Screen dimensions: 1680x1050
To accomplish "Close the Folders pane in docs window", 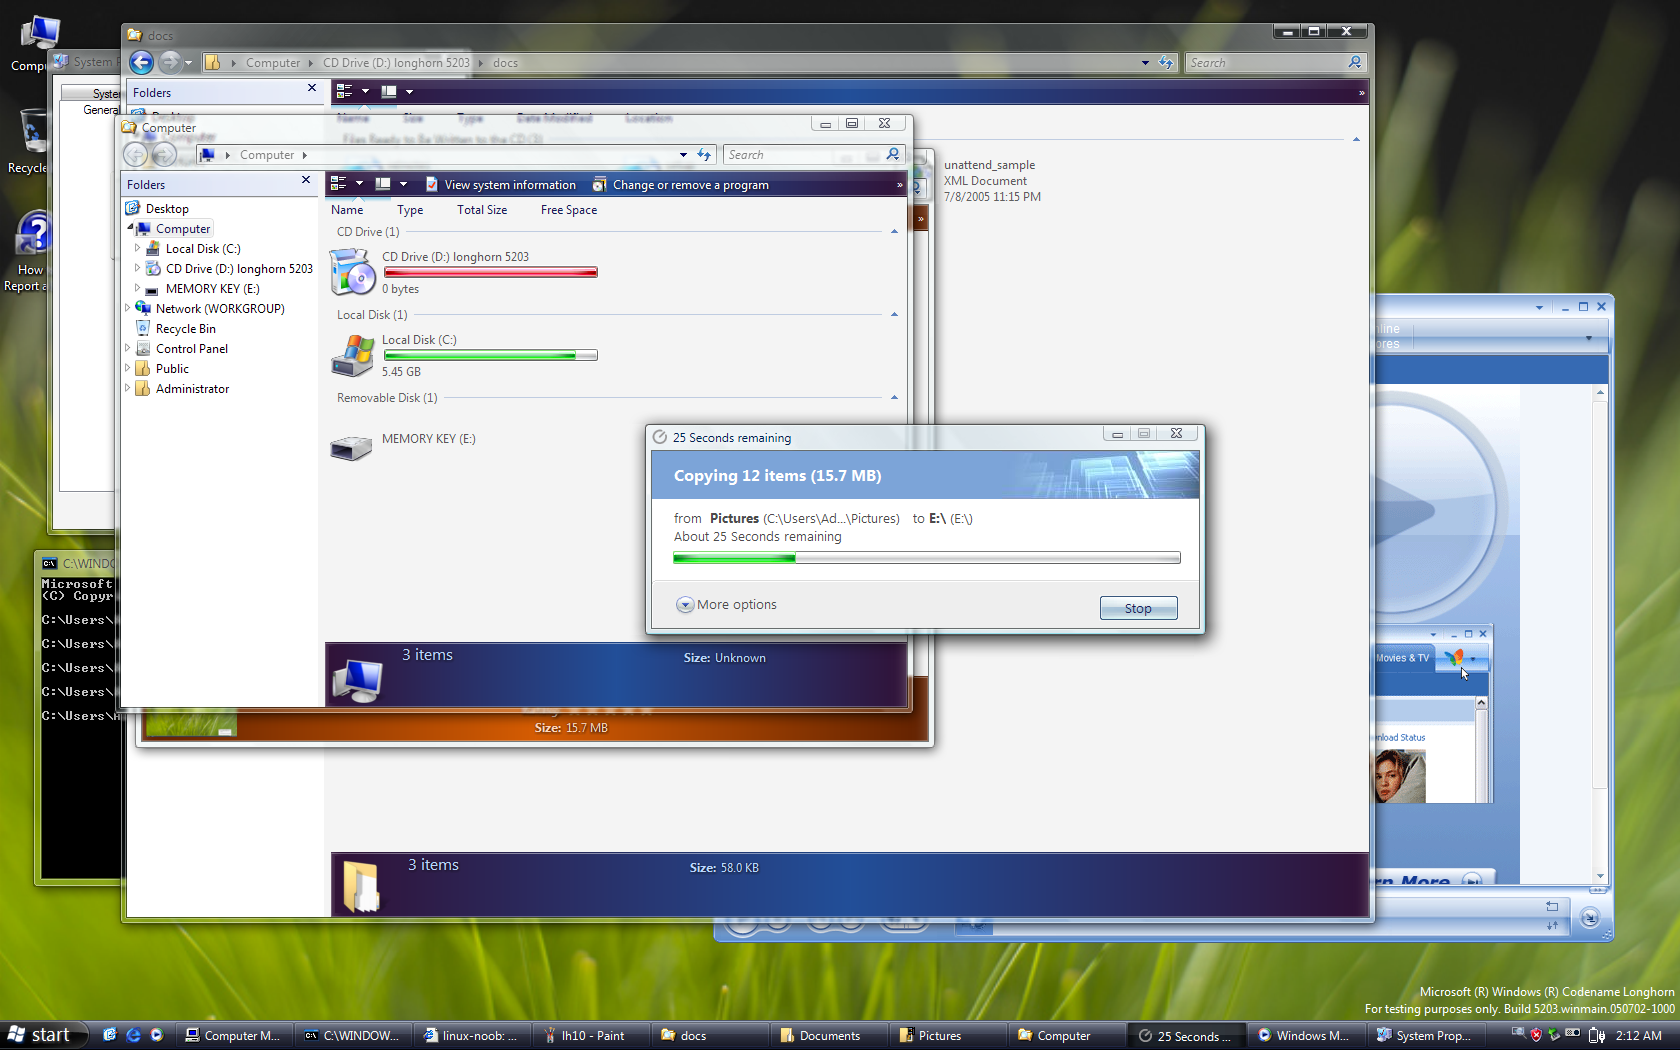I will click(312, 88).
